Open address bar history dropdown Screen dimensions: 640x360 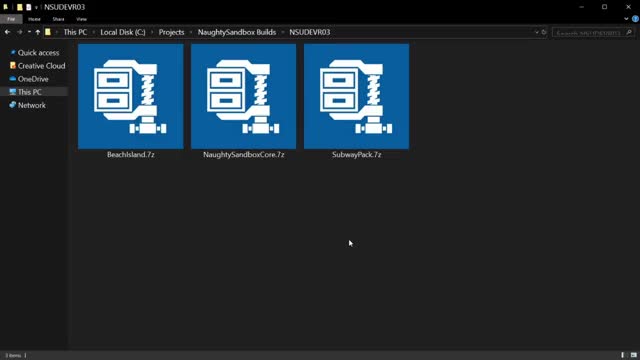pyautogui.click(x=536, y=32)
